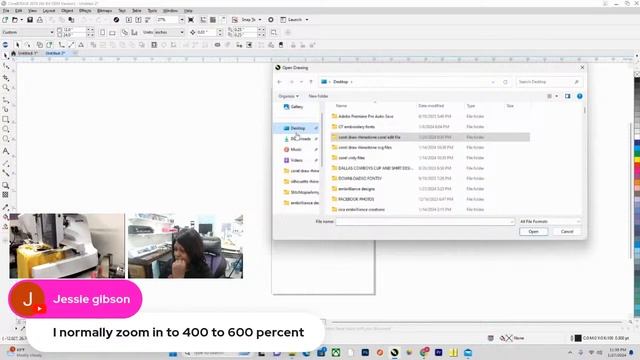Select the Text tool in the toolbox
This screenshot has height=360, width=640.
(x=6, y=151)
